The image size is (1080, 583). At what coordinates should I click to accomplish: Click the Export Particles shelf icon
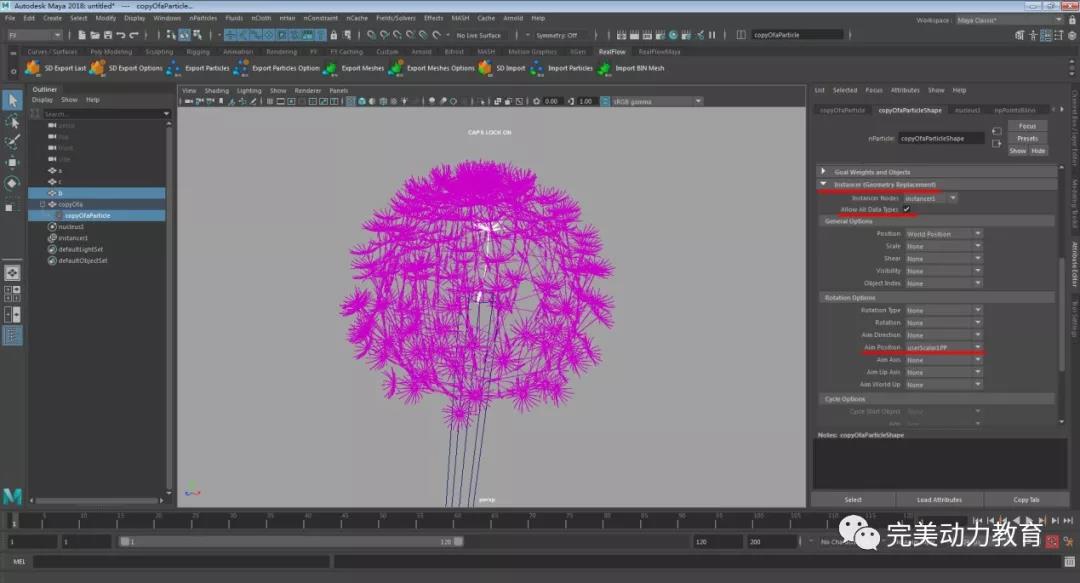pos(175,68)
